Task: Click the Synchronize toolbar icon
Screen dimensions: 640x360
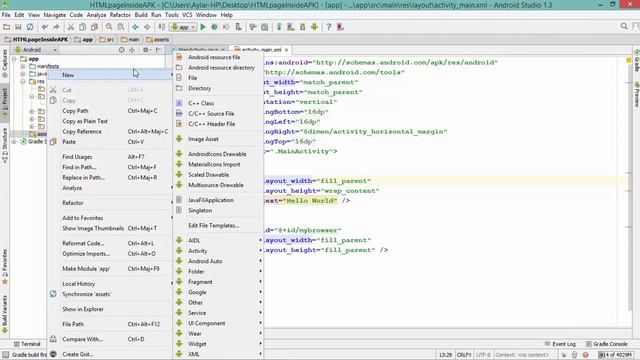Action: 30,27
